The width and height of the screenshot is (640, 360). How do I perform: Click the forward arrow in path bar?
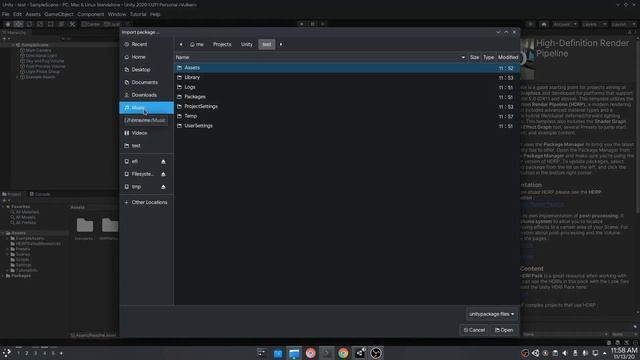pos(280,44)
